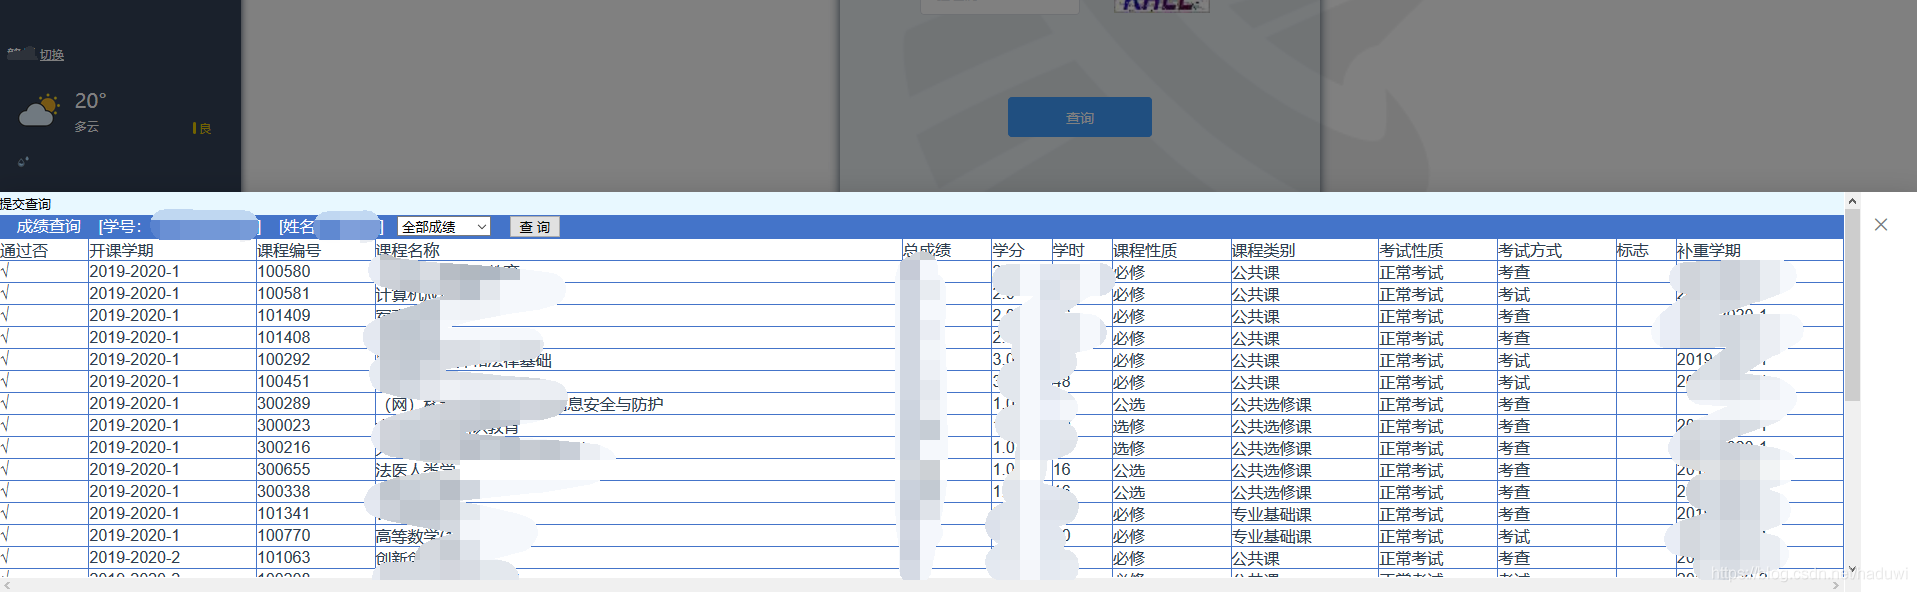Click the 课程类别 column header
The width and height of the screenshot is (1917, 592).
pos(1263,251)
